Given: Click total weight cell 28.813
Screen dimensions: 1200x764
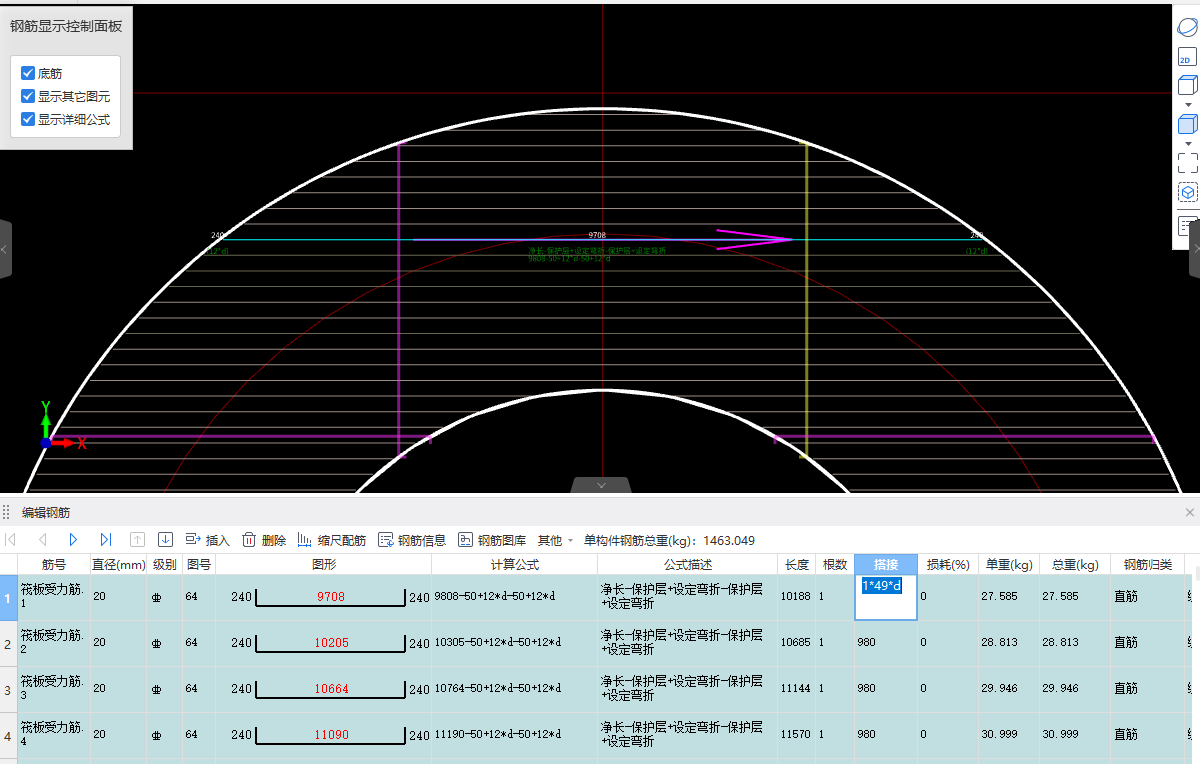Looking at the screenshot, I should tap(1075, 643).
